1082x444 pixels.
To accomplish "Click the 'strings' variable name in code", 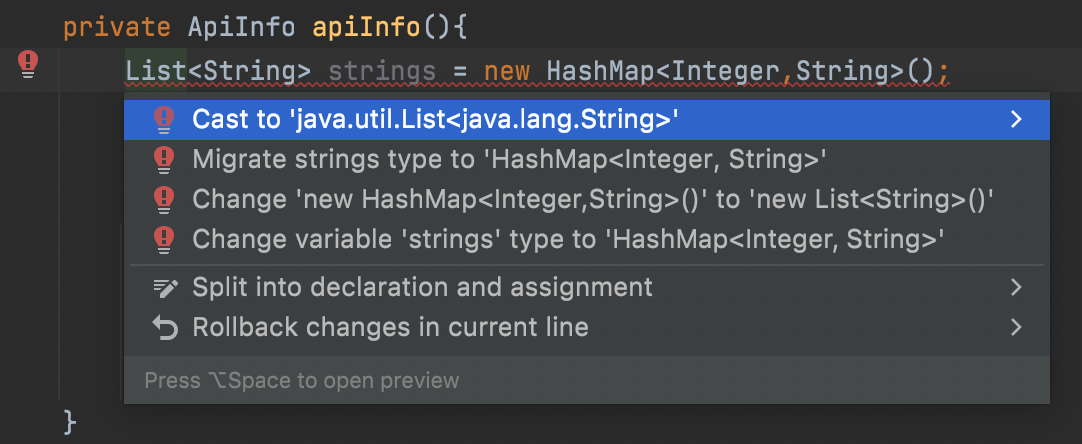I will tap(382, 71).
